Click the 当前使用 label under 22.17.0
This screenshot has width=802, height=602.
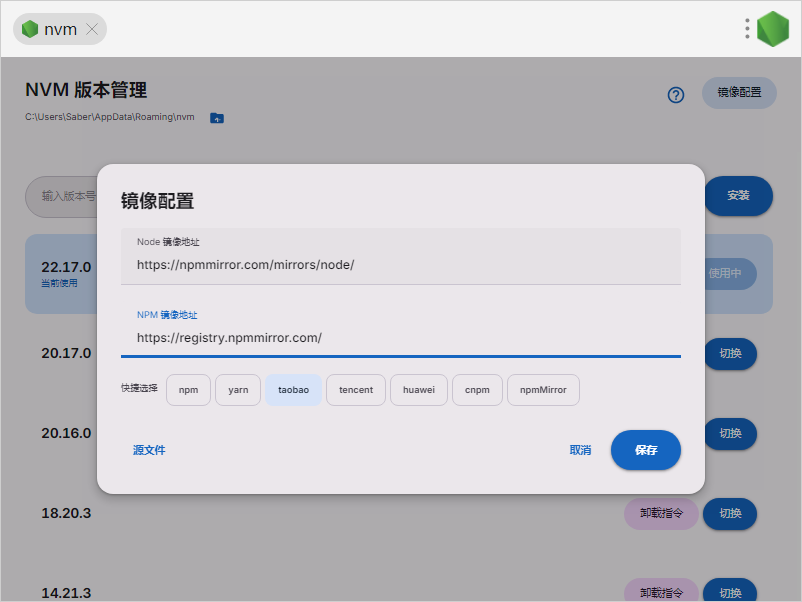(x=59, y=283)
